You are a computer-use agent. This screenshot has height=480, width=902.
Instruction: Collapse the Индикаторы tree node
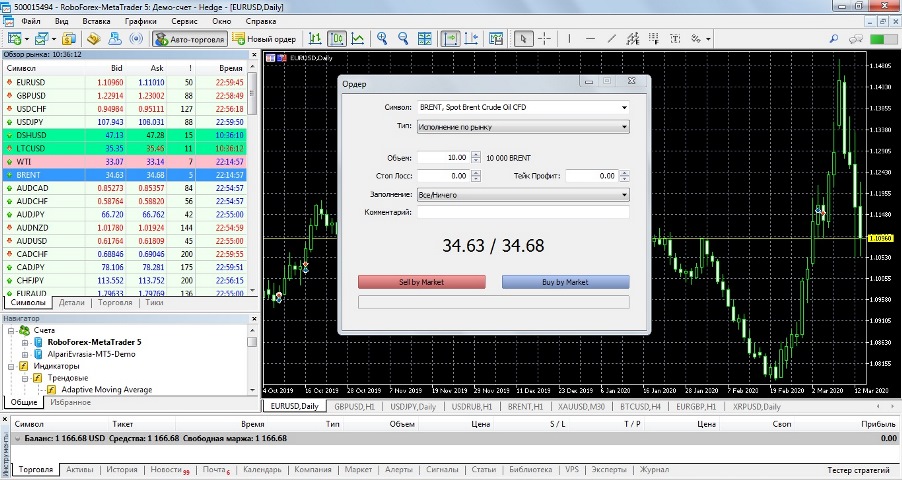point(11,367)
